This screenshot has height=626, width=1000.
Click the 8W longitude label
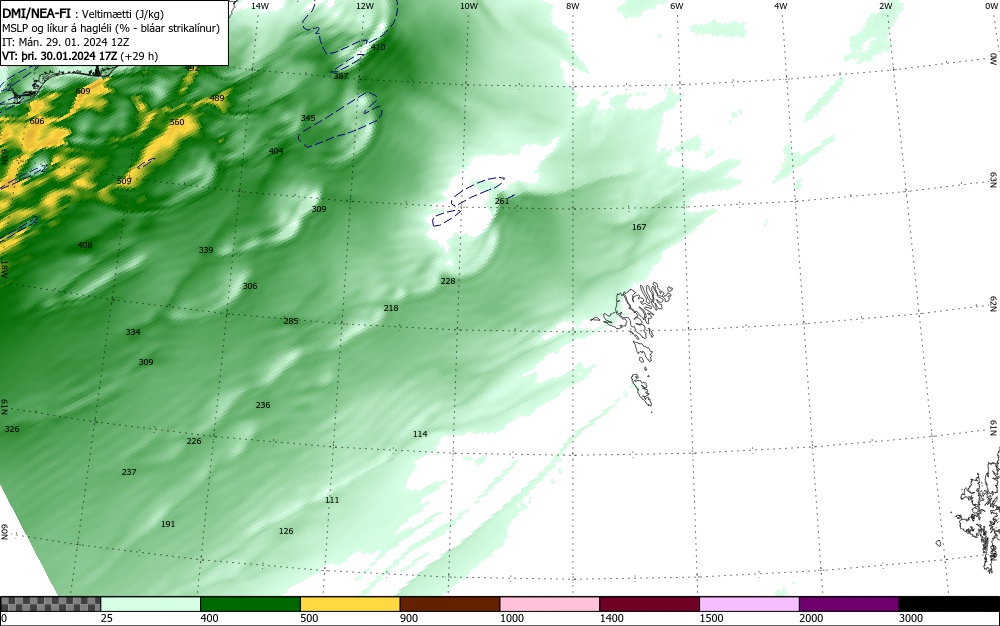[x=573, y=6]
